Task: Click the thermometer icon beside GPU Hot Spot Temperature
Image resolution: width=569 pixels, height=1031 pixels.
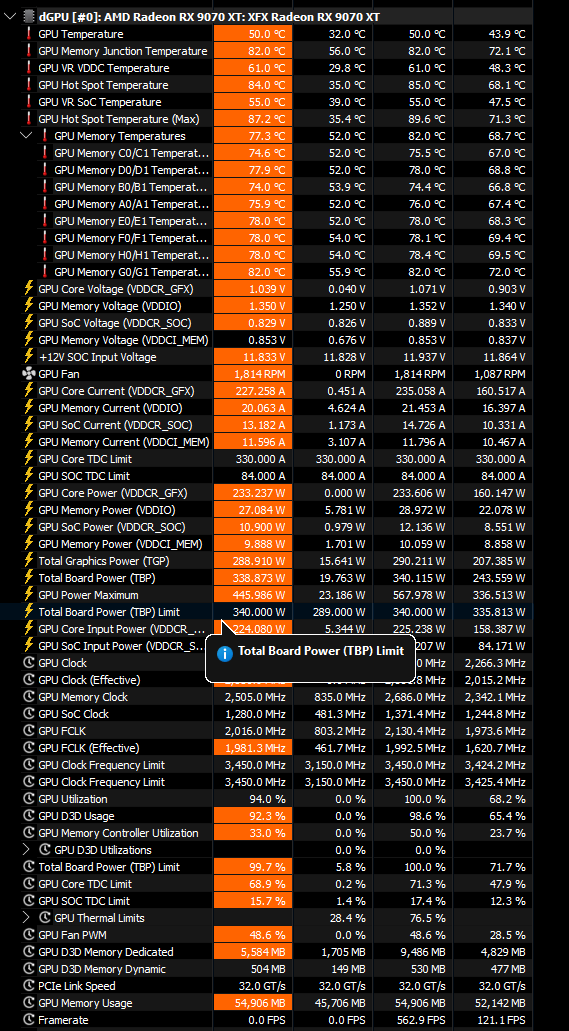Action: pos(29,85)
